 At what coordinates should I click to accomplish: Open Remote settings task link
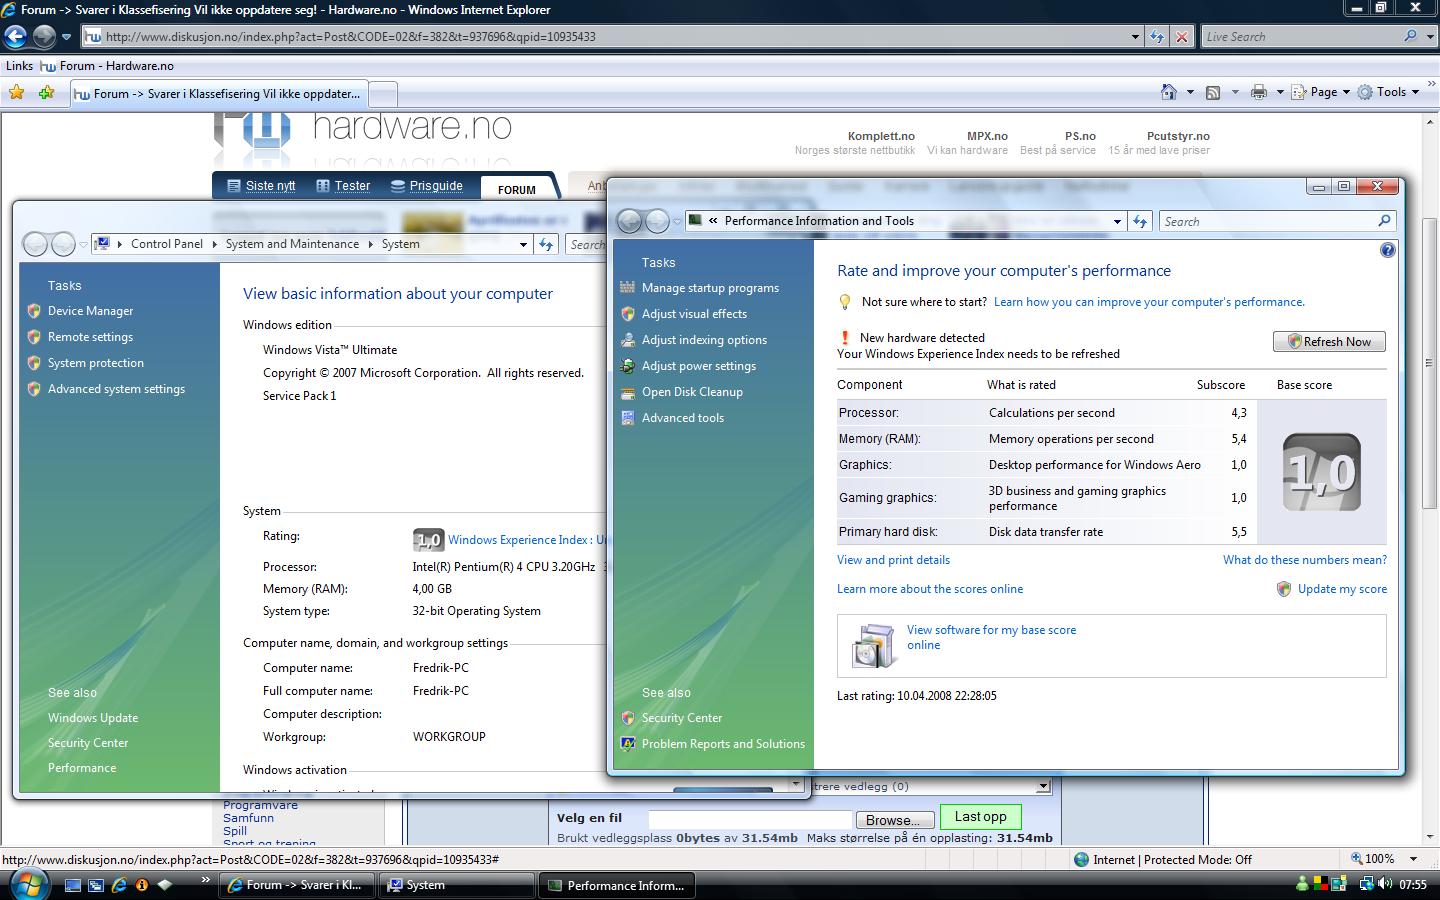tap(90, 337)
